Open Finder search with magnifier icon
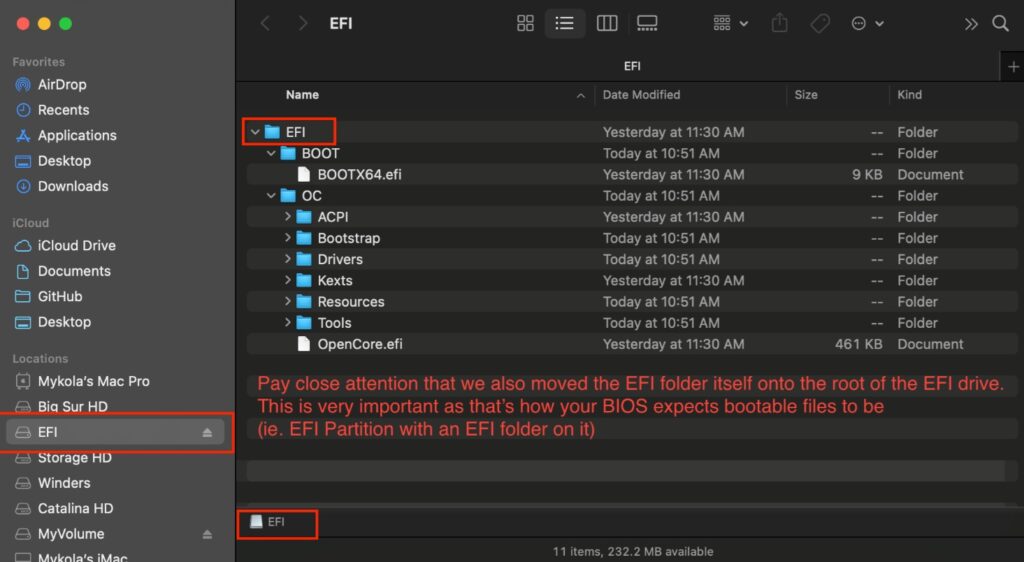Screen dimensions: 1024x562 pos(1000,23)
